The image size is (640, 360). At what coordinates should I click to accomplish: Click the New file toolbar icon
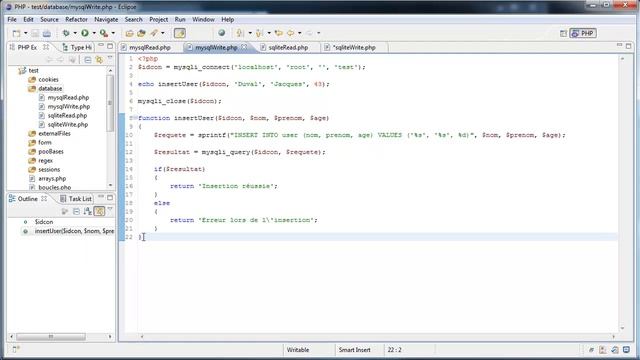point(16,33)
